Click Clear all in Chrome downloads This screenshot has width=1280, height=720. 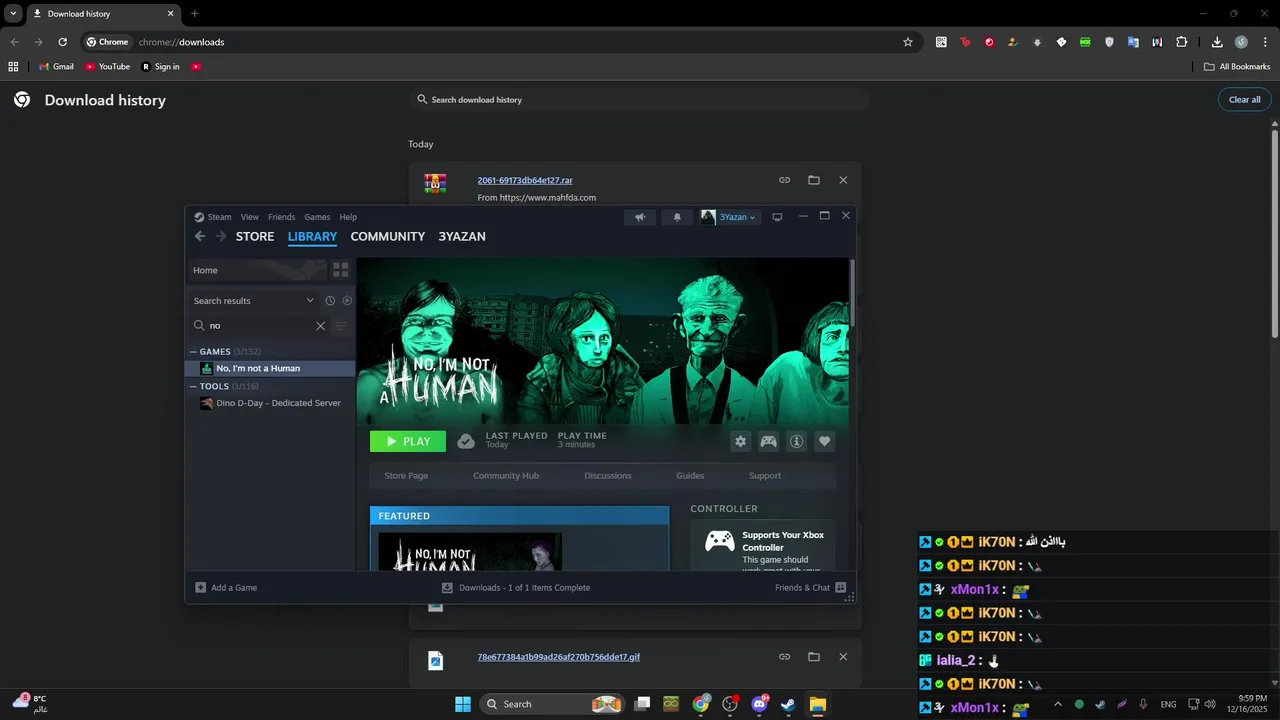click(1245, 100)
